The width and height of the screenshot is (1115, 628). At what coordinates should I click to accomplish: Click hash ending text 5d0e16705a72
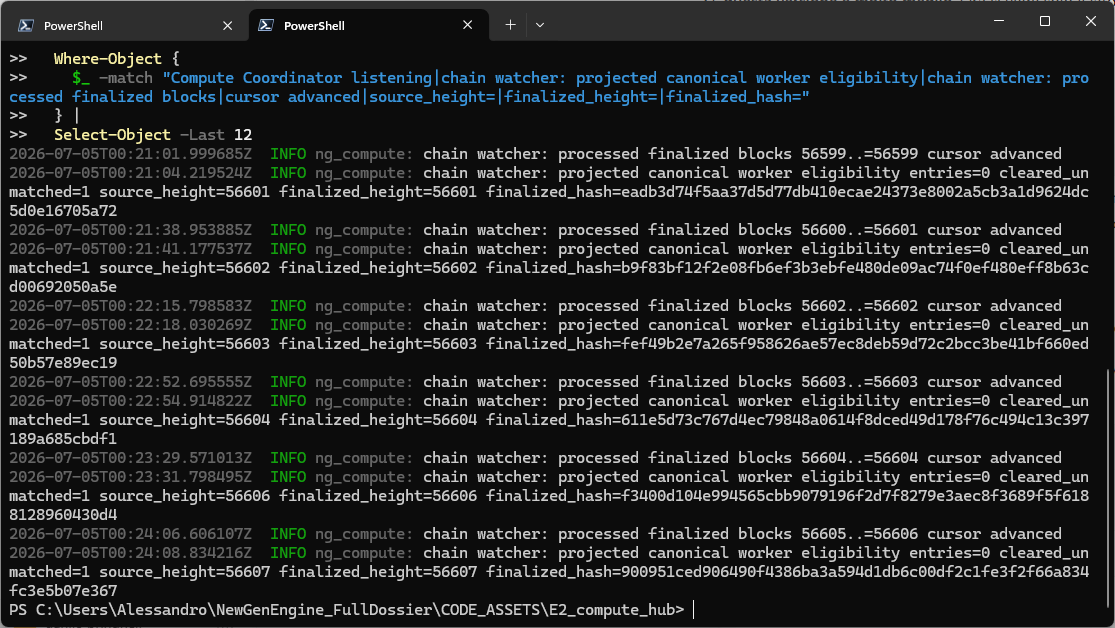[63, 211]
